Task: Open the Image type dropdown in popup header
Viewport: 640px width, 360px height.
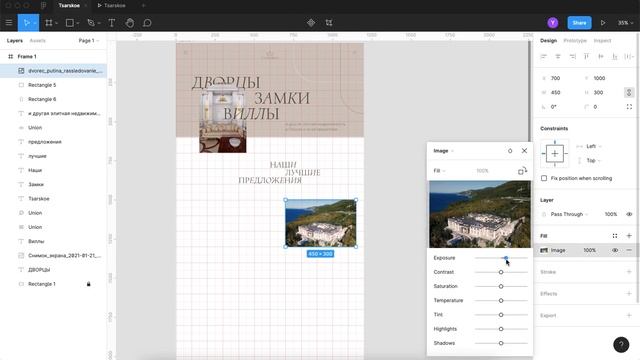Action: tap(443, 151)
